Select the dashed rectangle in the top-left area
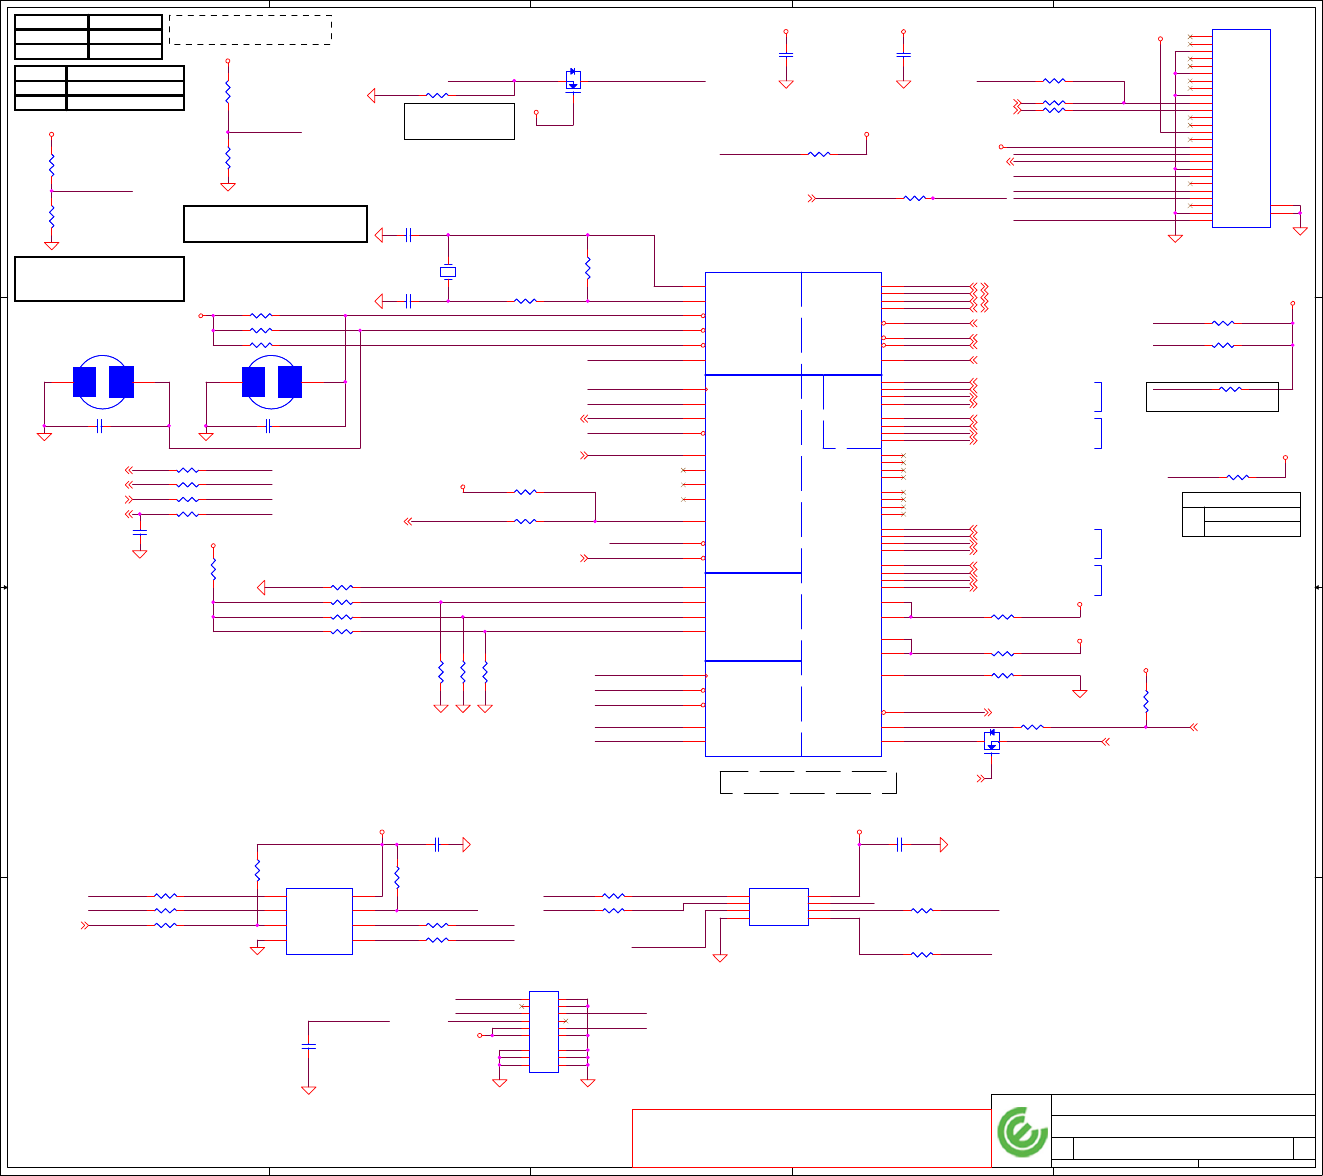The height and width of the screenshot is (1176, 1323). (x=250, y=29)
